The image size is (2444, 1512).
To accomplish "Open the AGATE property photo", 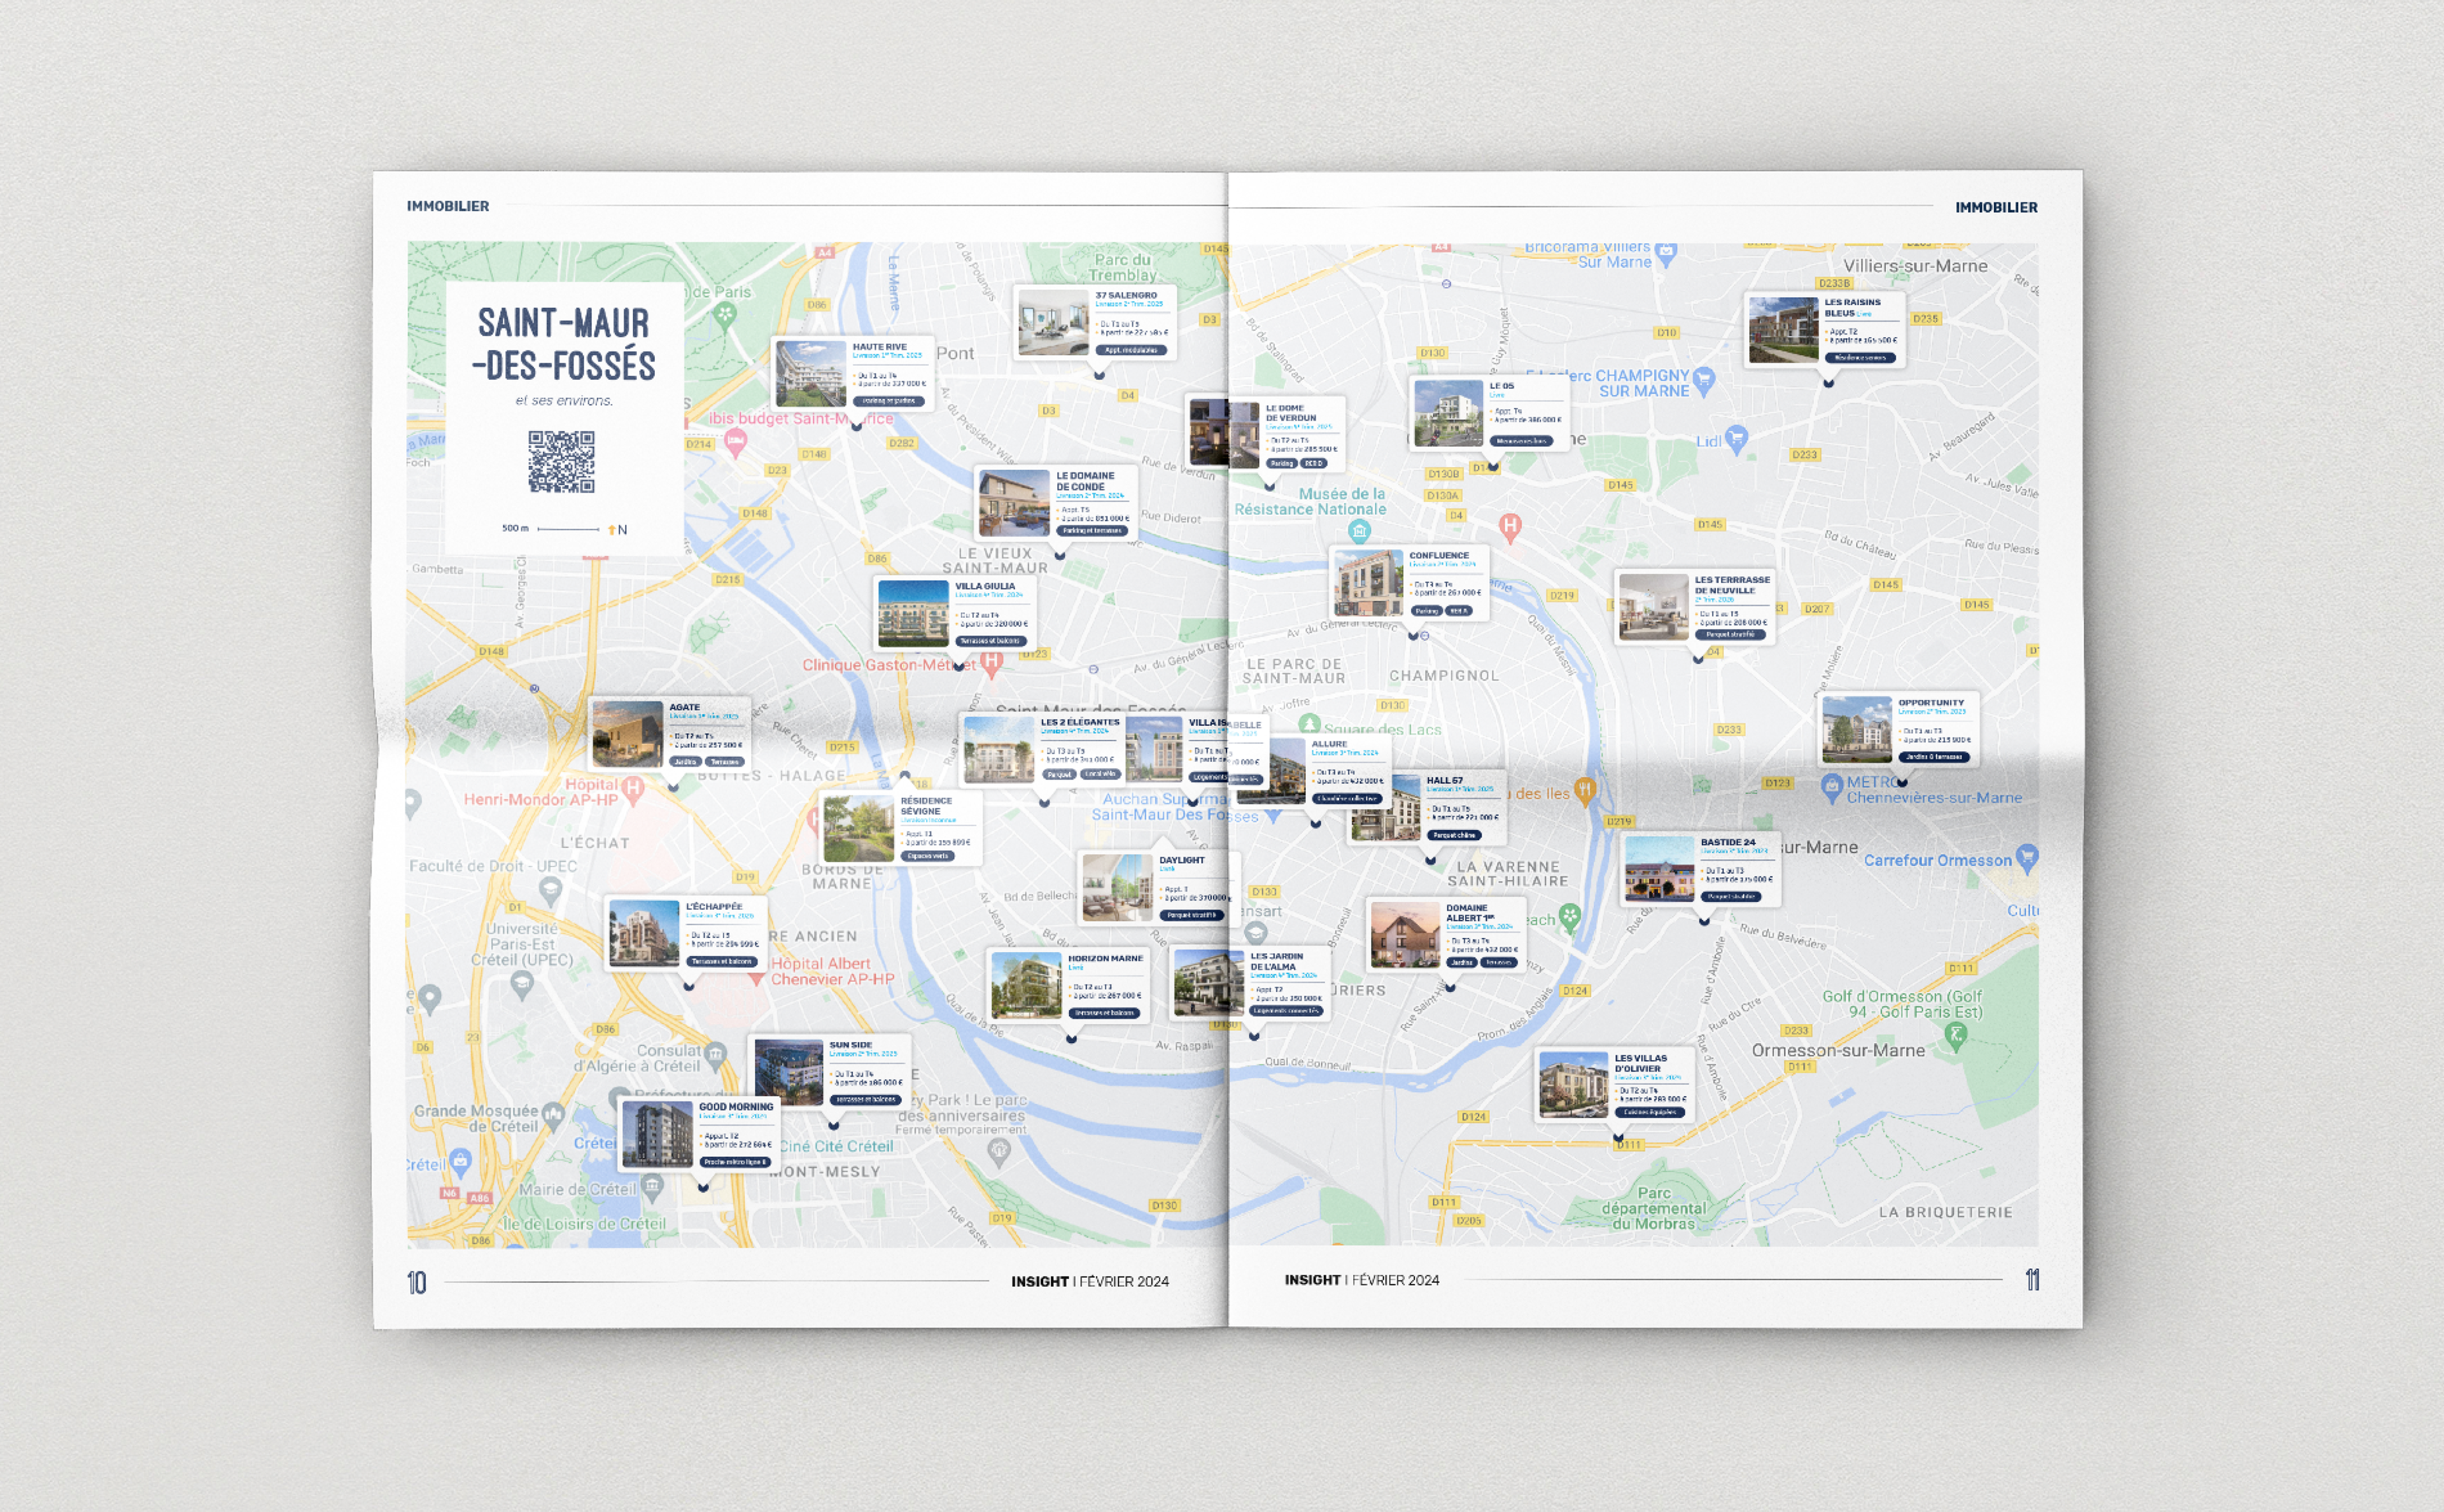I will (x=628, y=734).
